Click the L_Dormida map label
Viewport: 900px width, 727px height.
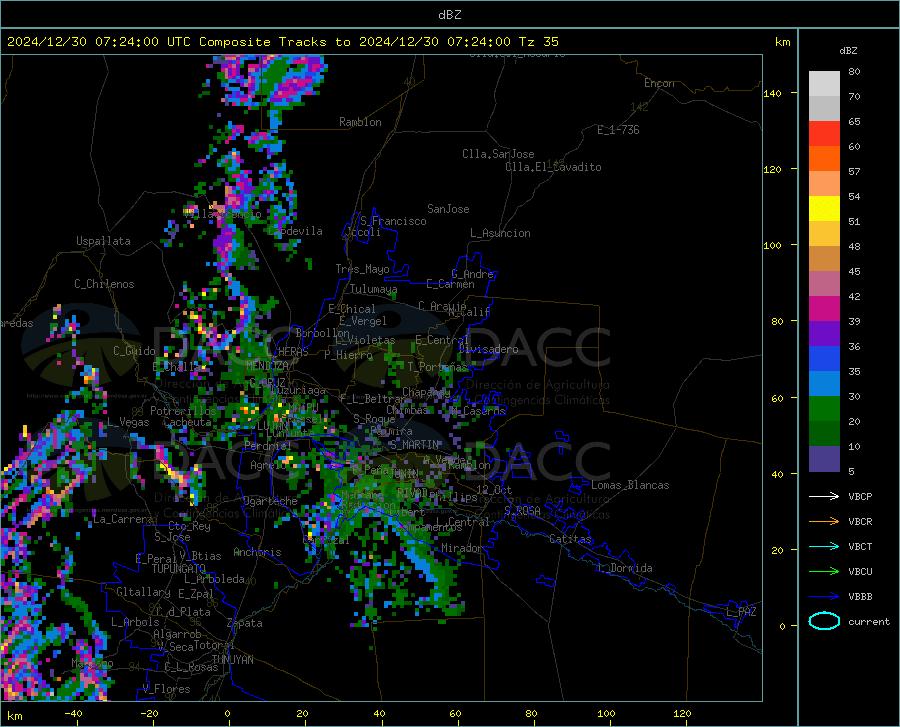[624, 568]
